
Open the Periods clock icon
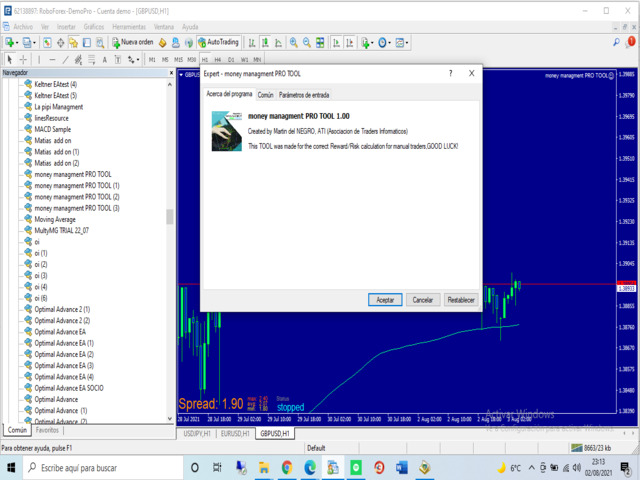(382, 42)
